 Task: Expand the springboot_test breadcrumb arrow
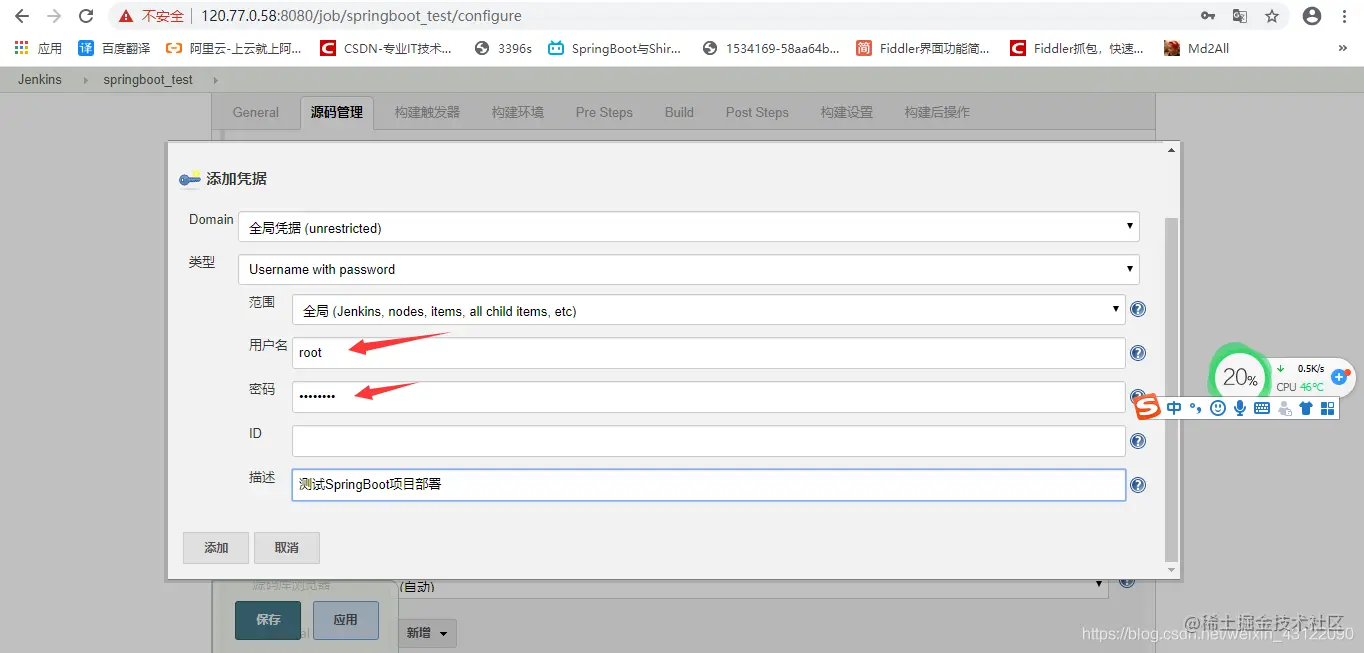pos(214,80)
